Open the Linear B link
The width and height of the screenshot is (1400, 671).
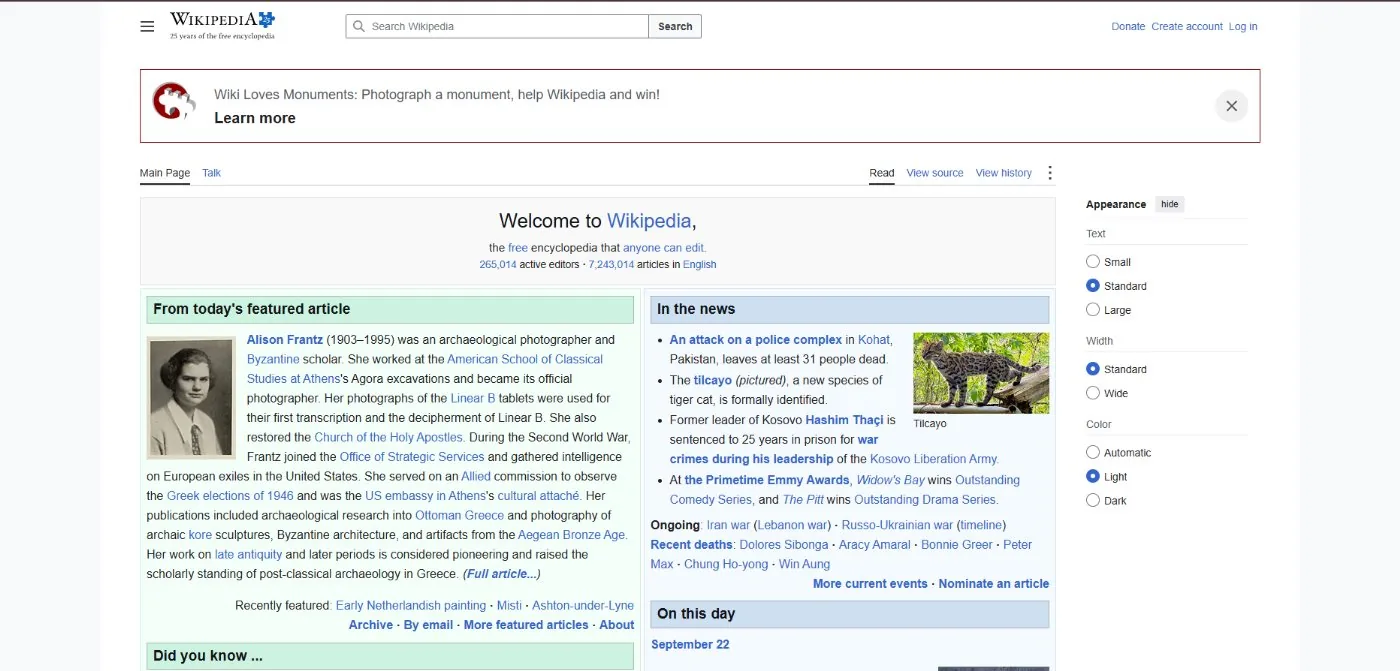coord(473,398)
